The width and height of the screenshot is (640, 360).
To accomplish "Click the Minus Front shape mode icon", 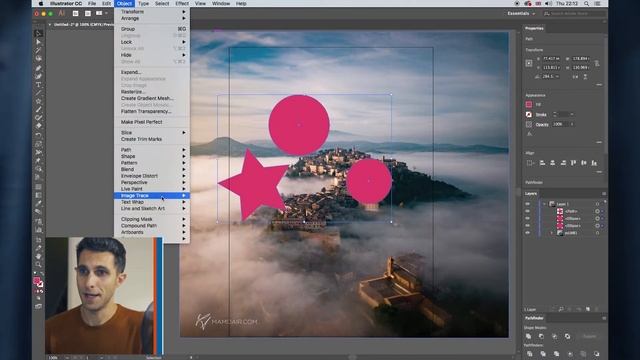I will coord(541,336).
